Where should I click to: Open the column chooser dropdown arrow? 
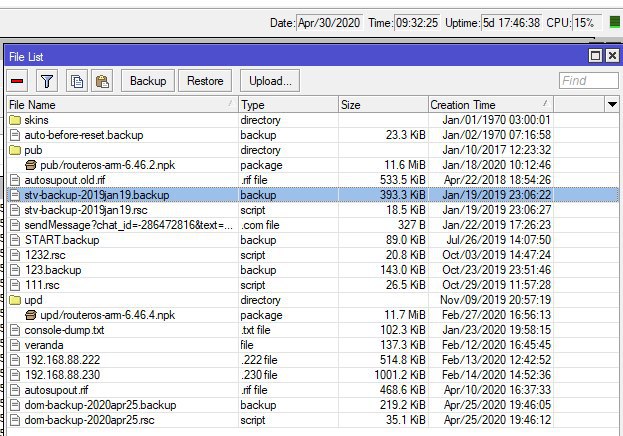pos(612,105)
